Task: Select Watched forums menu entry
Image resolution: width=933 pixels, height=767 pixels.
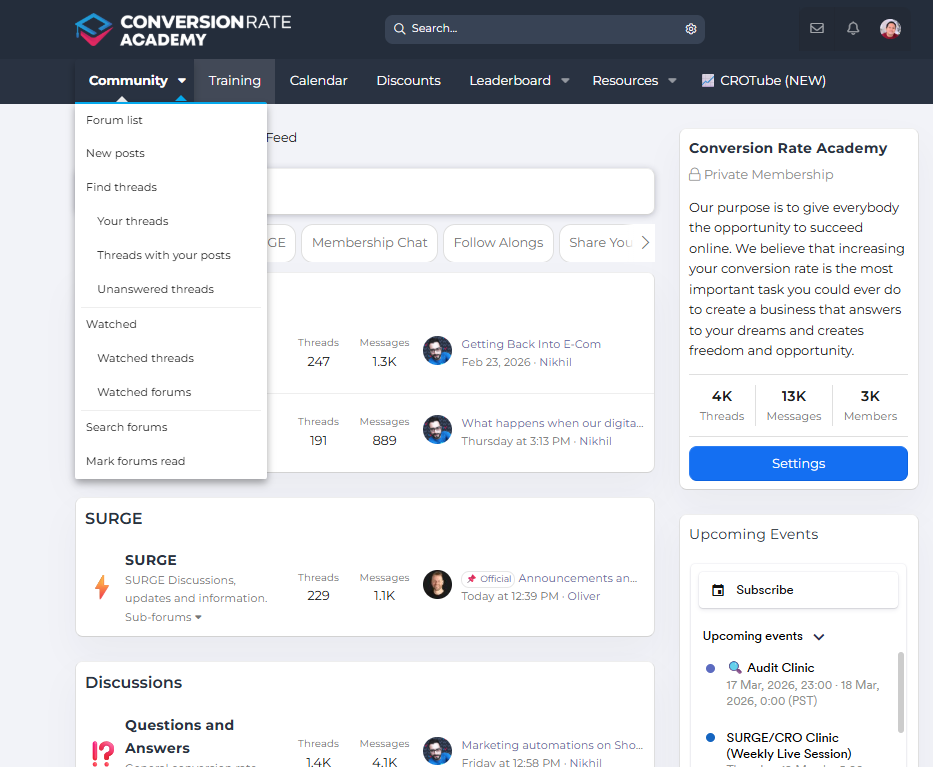Action: [171, 392]
